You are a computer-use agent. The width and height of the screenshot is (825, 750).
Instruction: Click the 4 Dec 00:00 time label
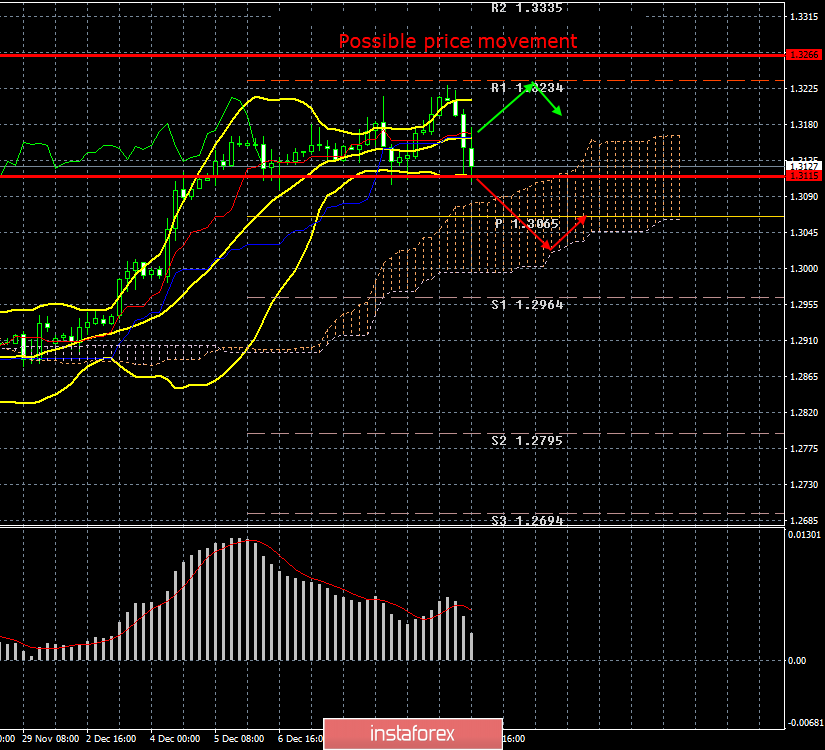click(175, 738)
